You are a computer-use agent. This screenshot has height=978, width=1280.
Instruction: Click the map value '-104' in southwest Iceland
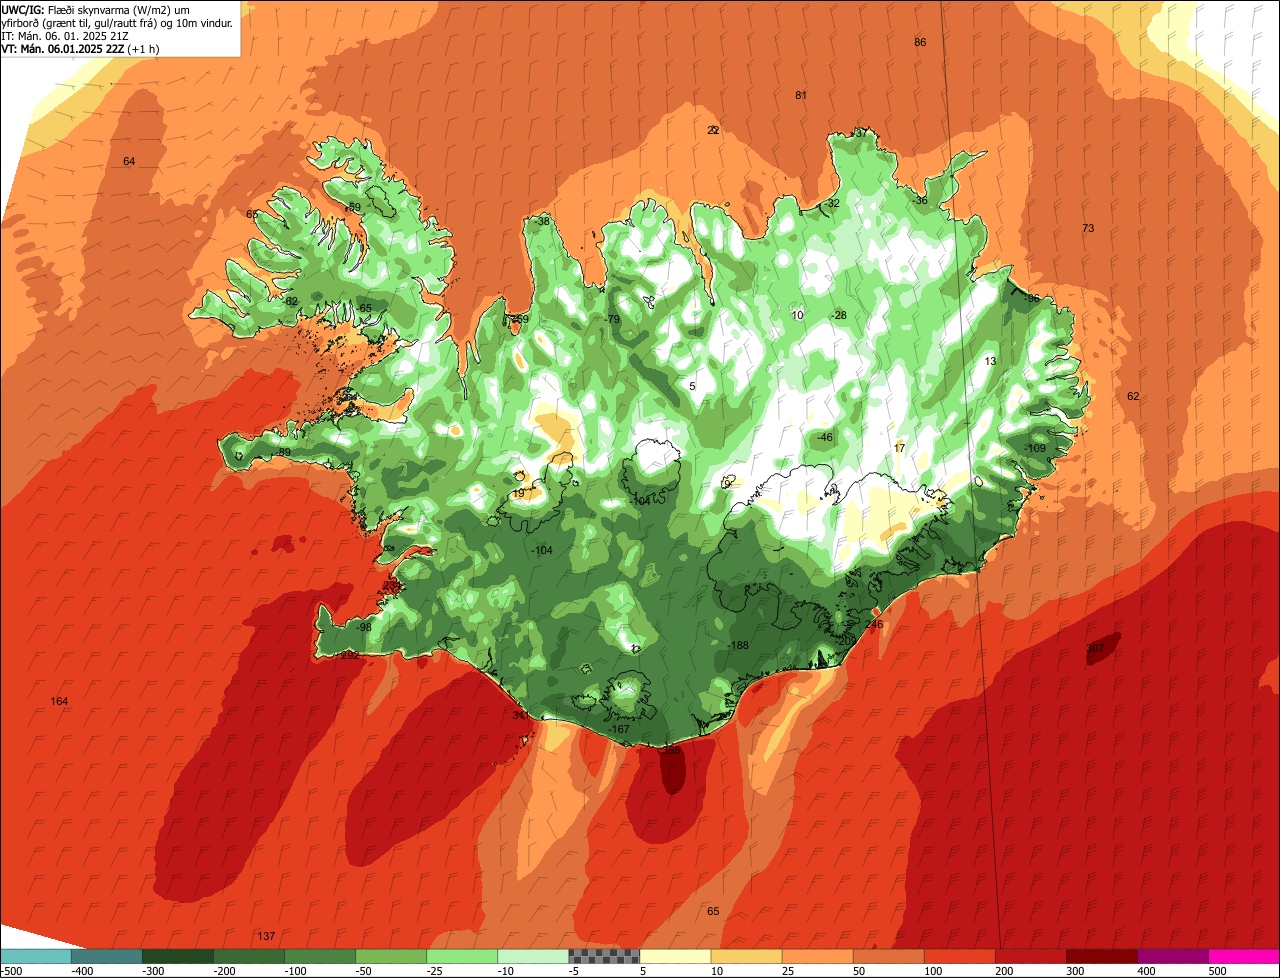pyautogui.click(x=542, y=551)
